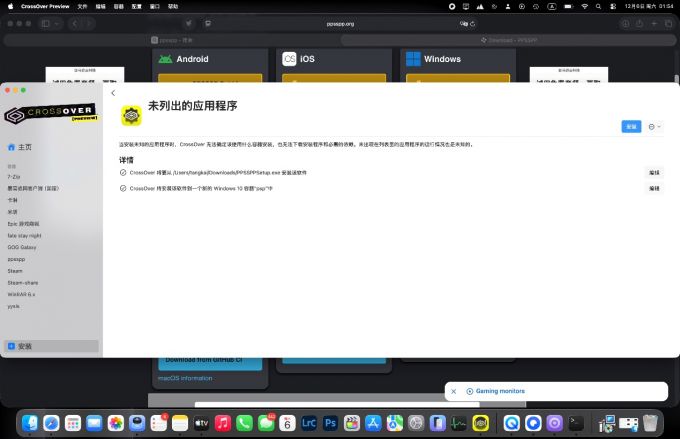Open Terminal from the Dock
Screen dimensions: 680x439
click(576, 423)
